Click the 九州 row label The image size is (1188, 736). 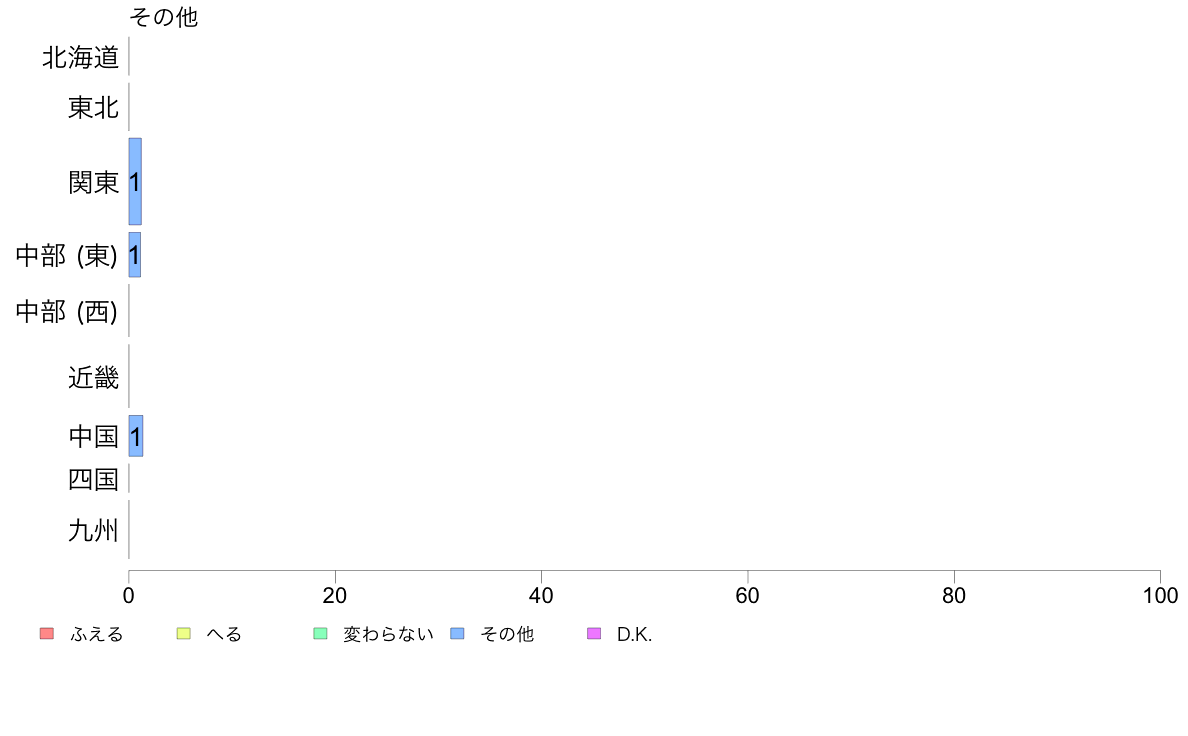tap(94, 530)
